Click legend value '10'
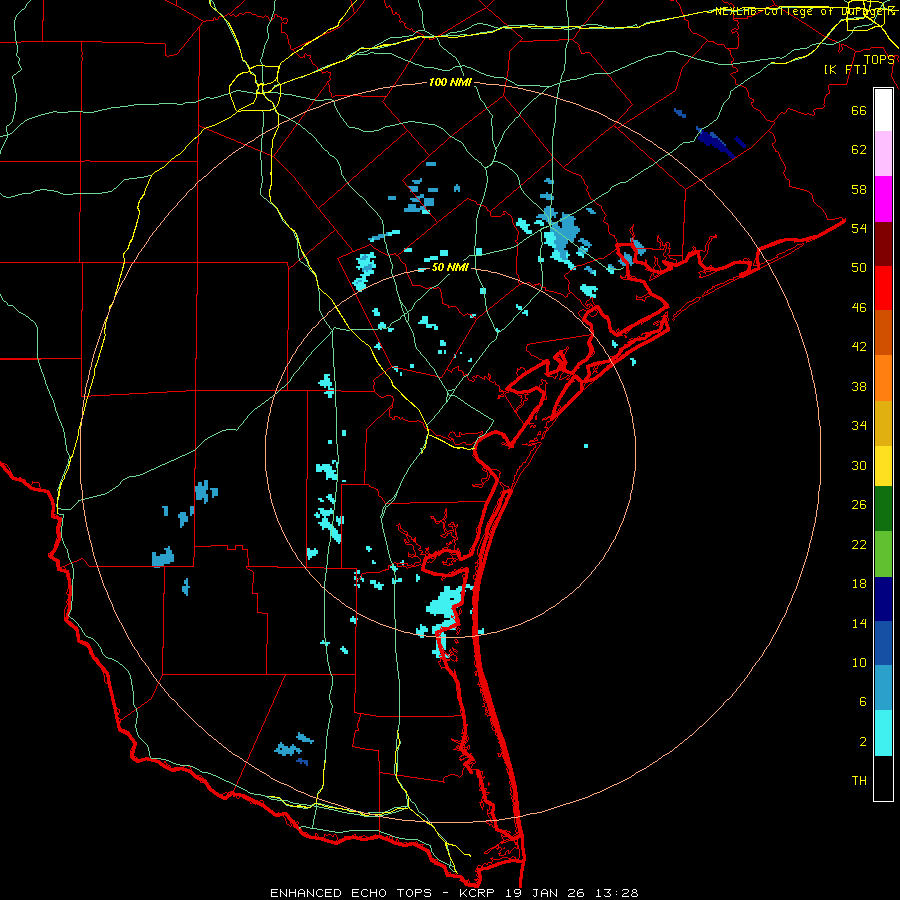This screenshot has height=900, width=900. tap(859, 662)
